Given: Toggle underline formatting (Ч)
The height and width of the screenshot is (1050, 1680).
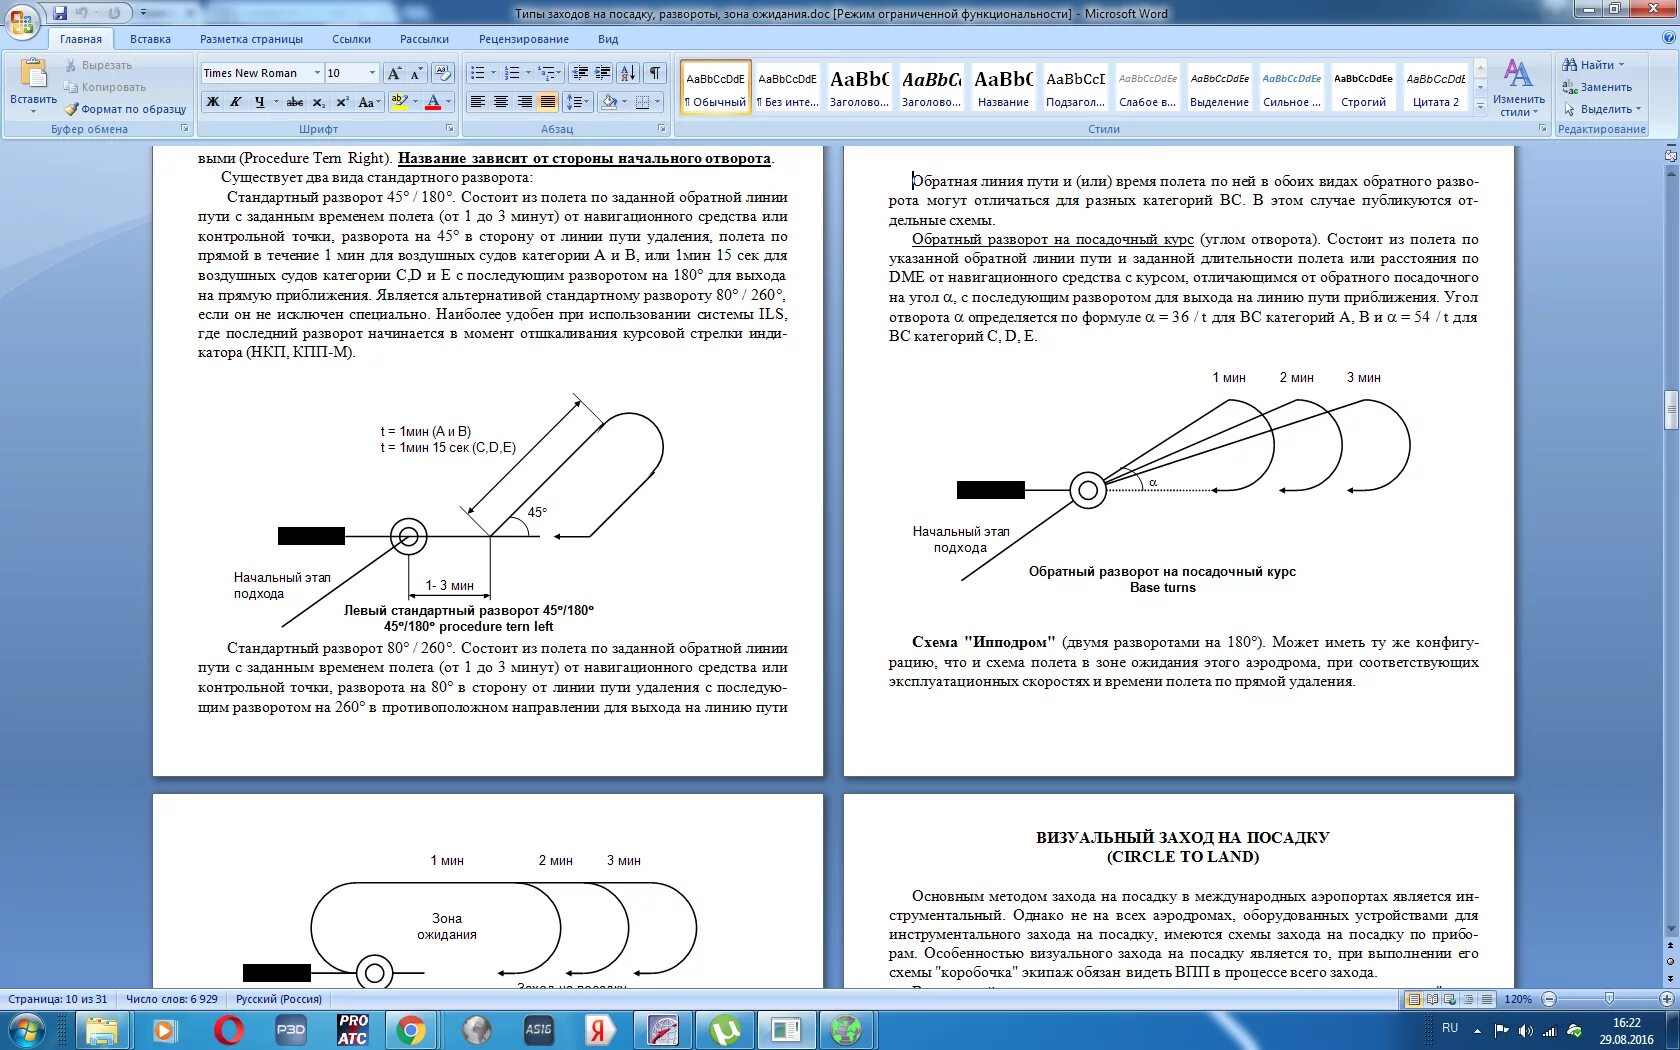Looking at the screenshot, I should pos(259,102).
